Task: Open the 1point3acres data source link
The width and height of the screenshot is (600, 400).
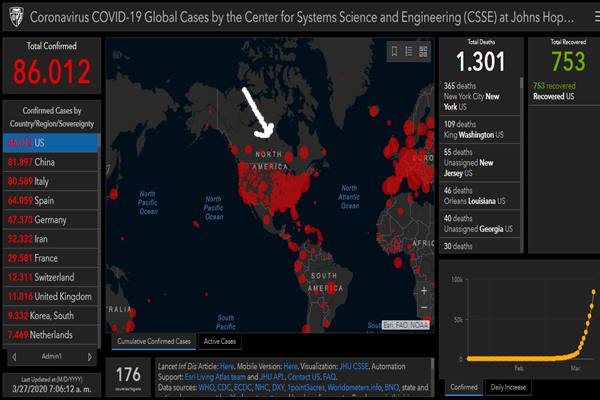Action: point(306,388)
